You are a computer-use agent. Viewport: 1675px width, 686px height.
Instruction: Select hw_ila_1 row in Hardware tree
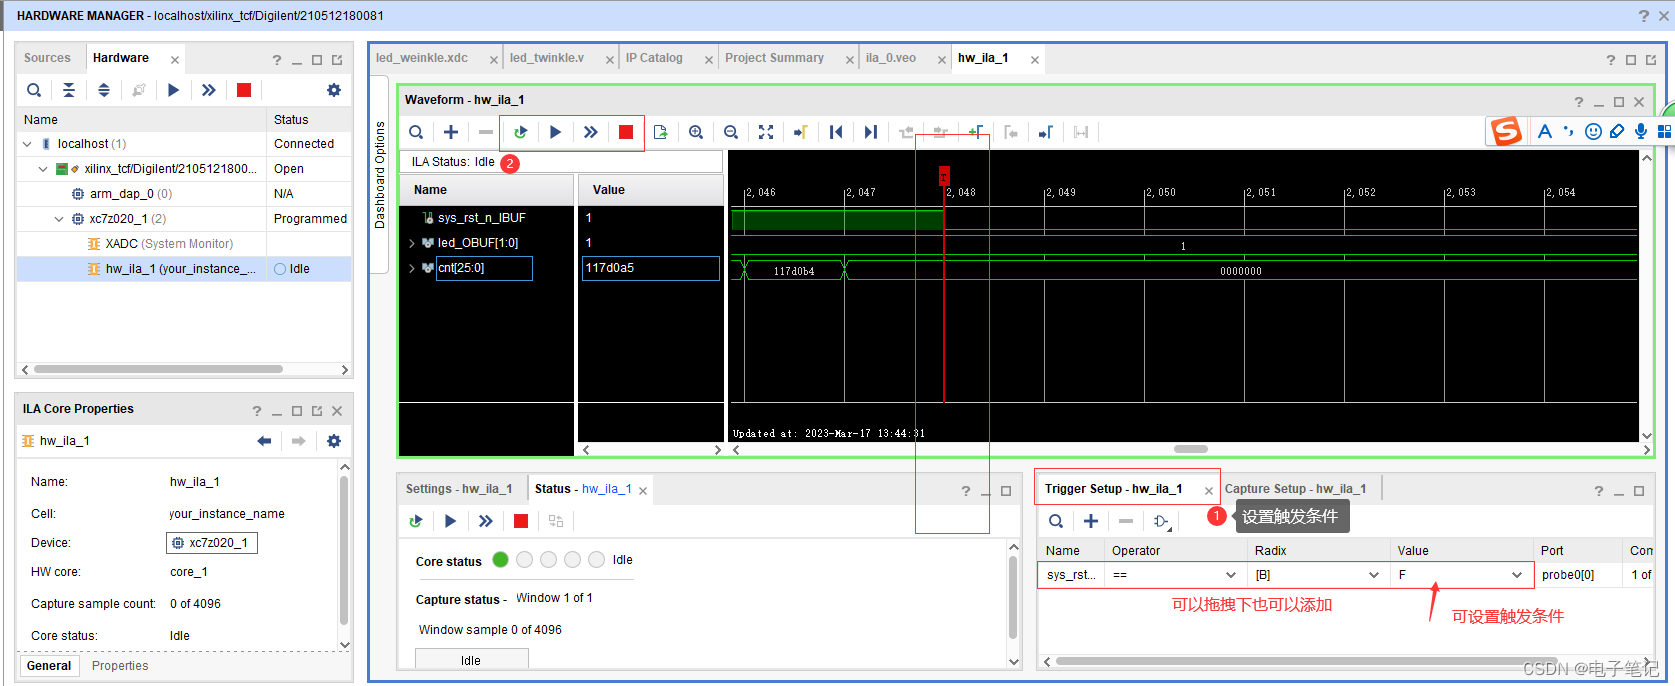coord(184,269)
